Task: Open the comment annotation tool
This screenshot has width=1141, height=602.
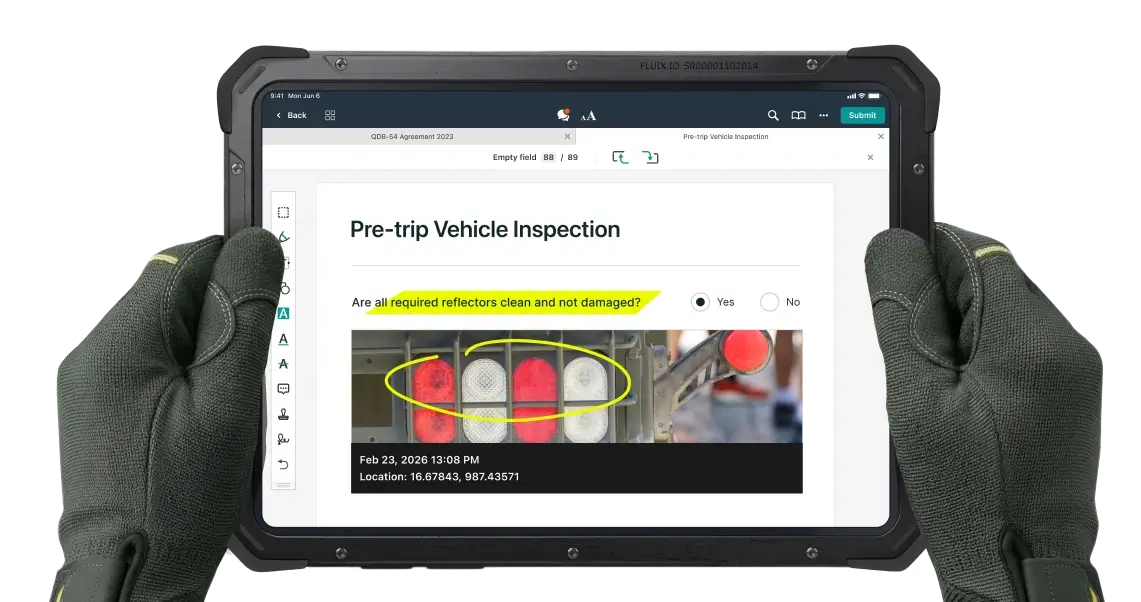Action: tap(283, 388)
